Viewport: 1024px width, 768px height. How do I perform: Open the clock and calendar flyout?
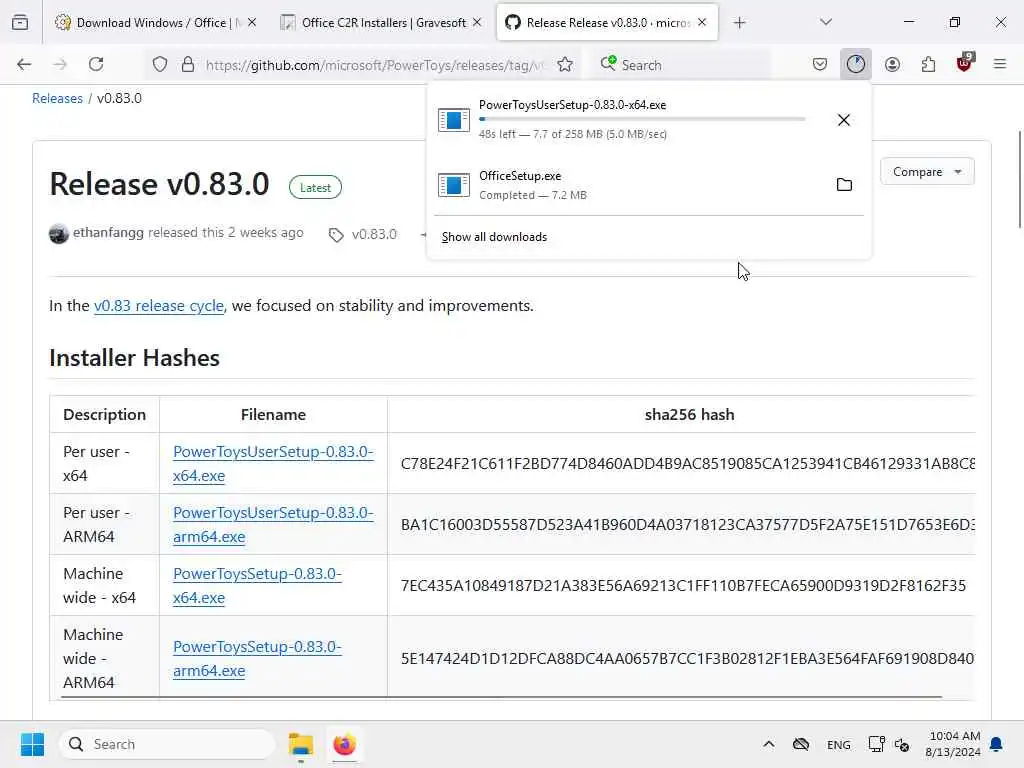953,744
